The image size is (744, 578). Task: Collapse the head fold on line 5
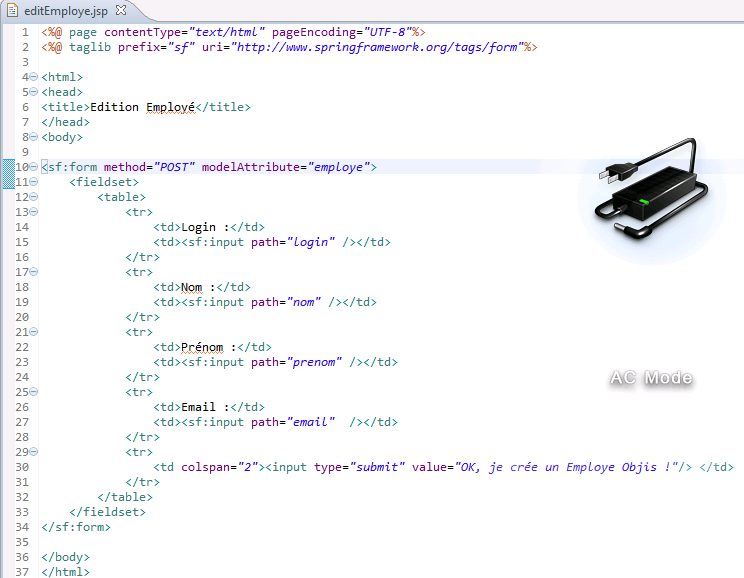34,92
